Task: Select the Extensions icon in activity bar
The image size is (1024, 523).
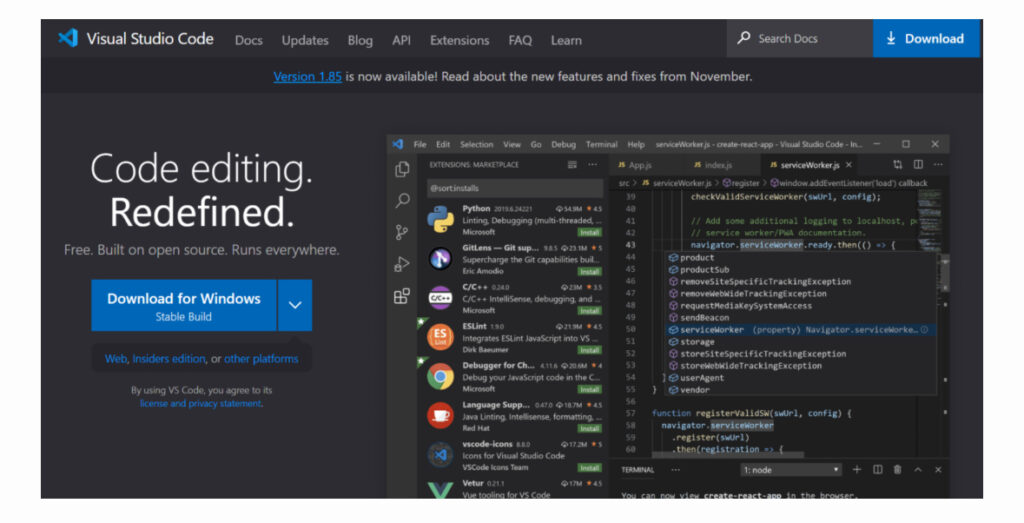Action: (402, 296)
